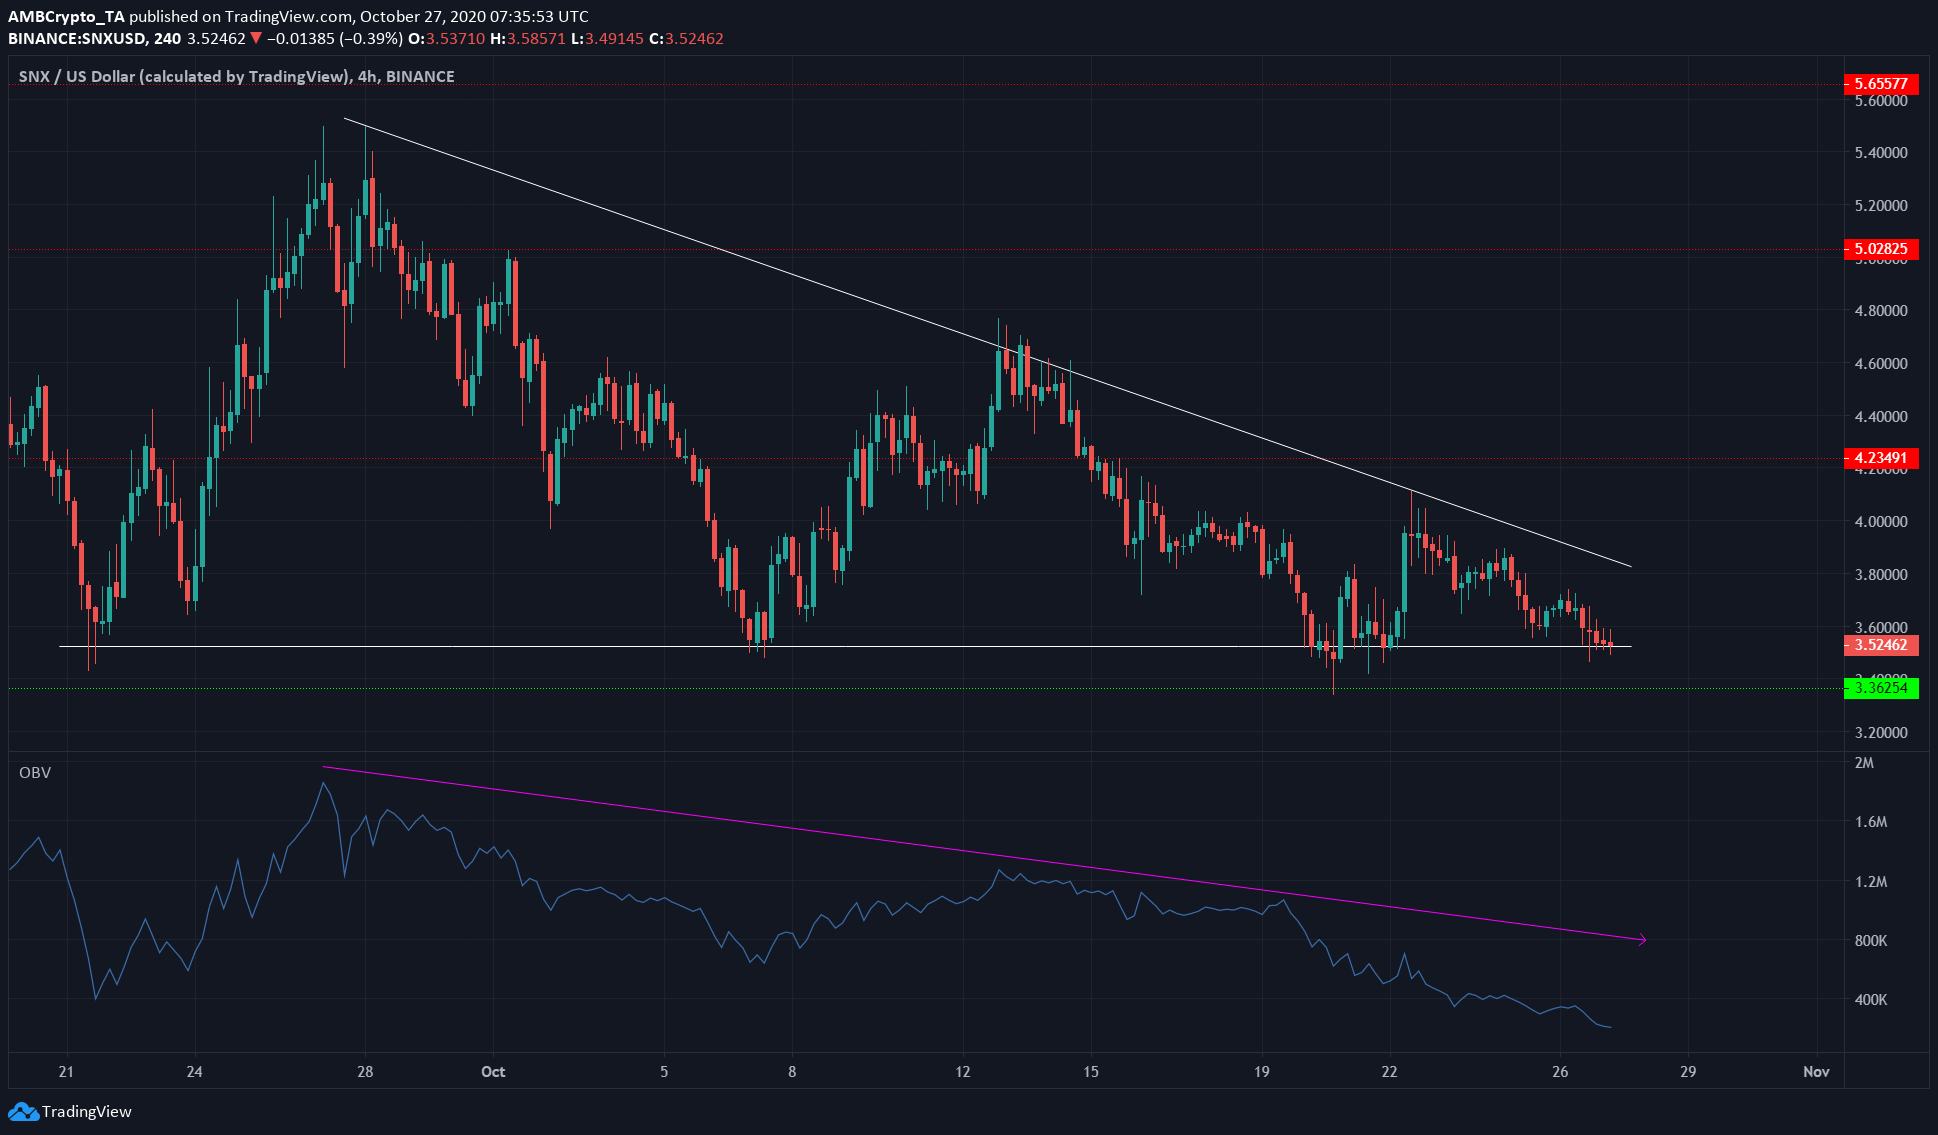
Task: Click the 3.20000 price axis value
Action: coord(1881,733)
